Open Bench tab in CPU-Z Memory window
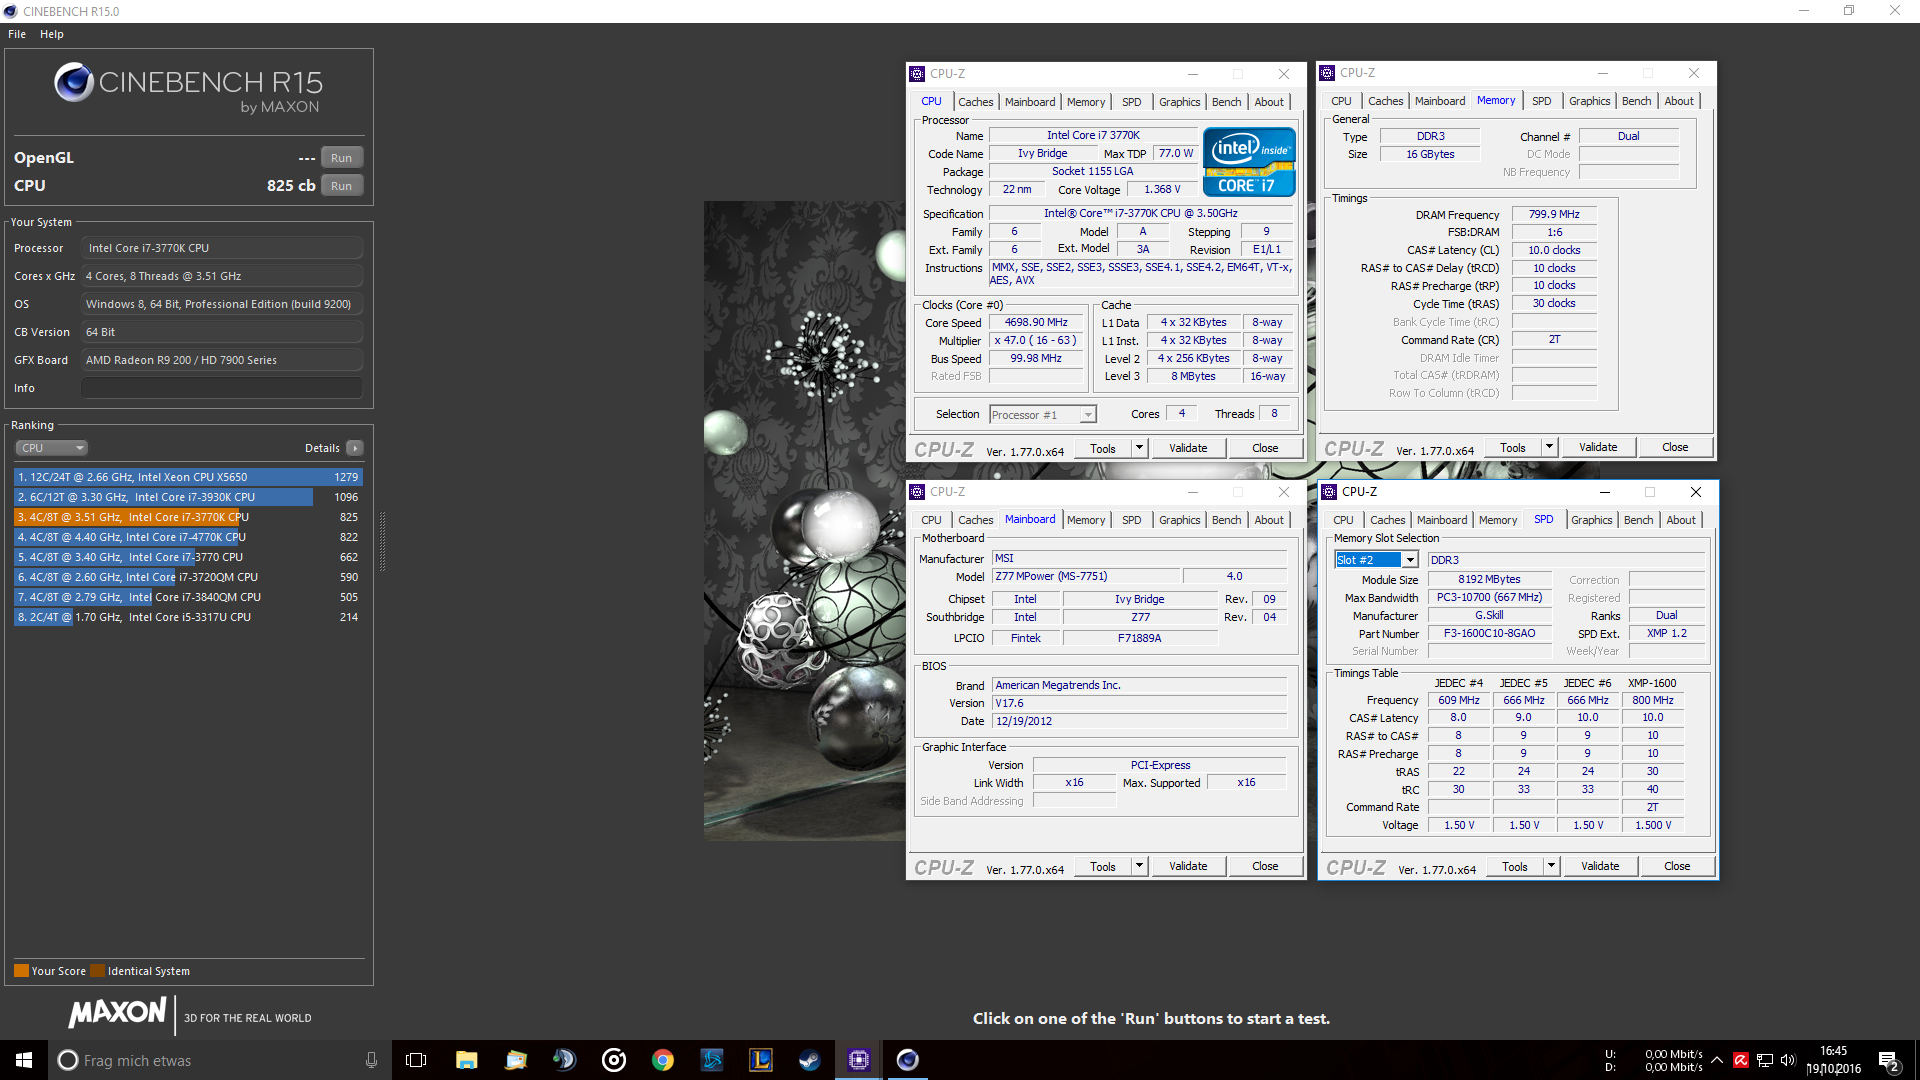1920x1080 pixels. coord(1636,101)
